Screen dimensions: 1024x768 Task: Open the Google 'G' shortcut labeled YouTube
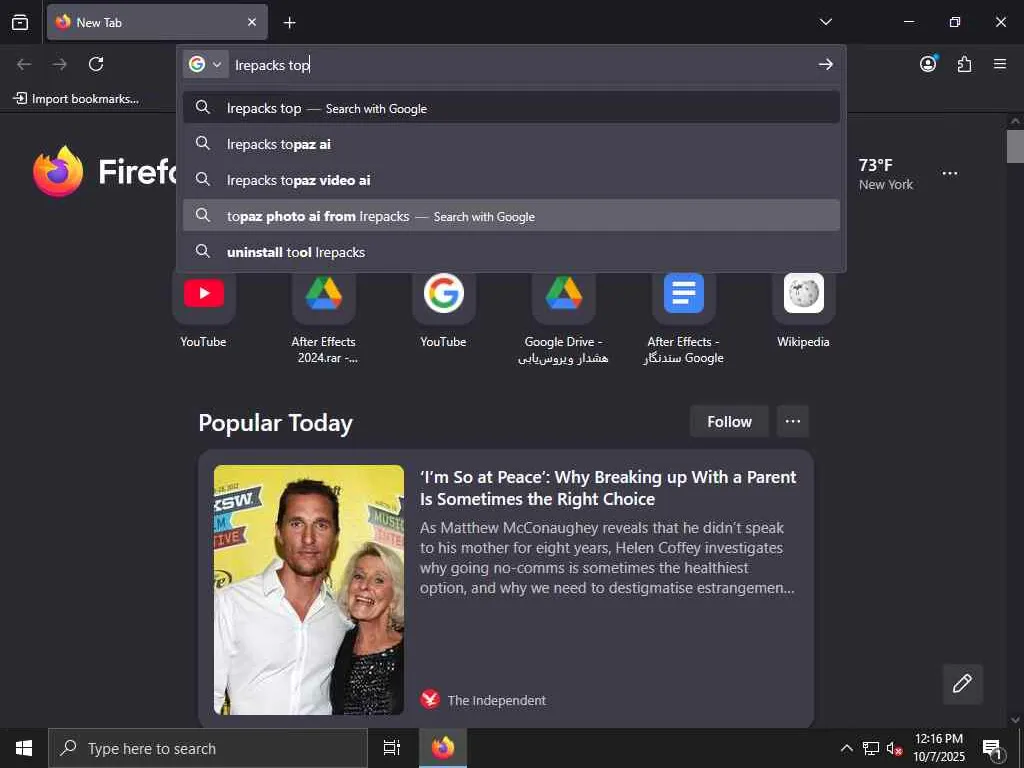[x=443, y=310]
